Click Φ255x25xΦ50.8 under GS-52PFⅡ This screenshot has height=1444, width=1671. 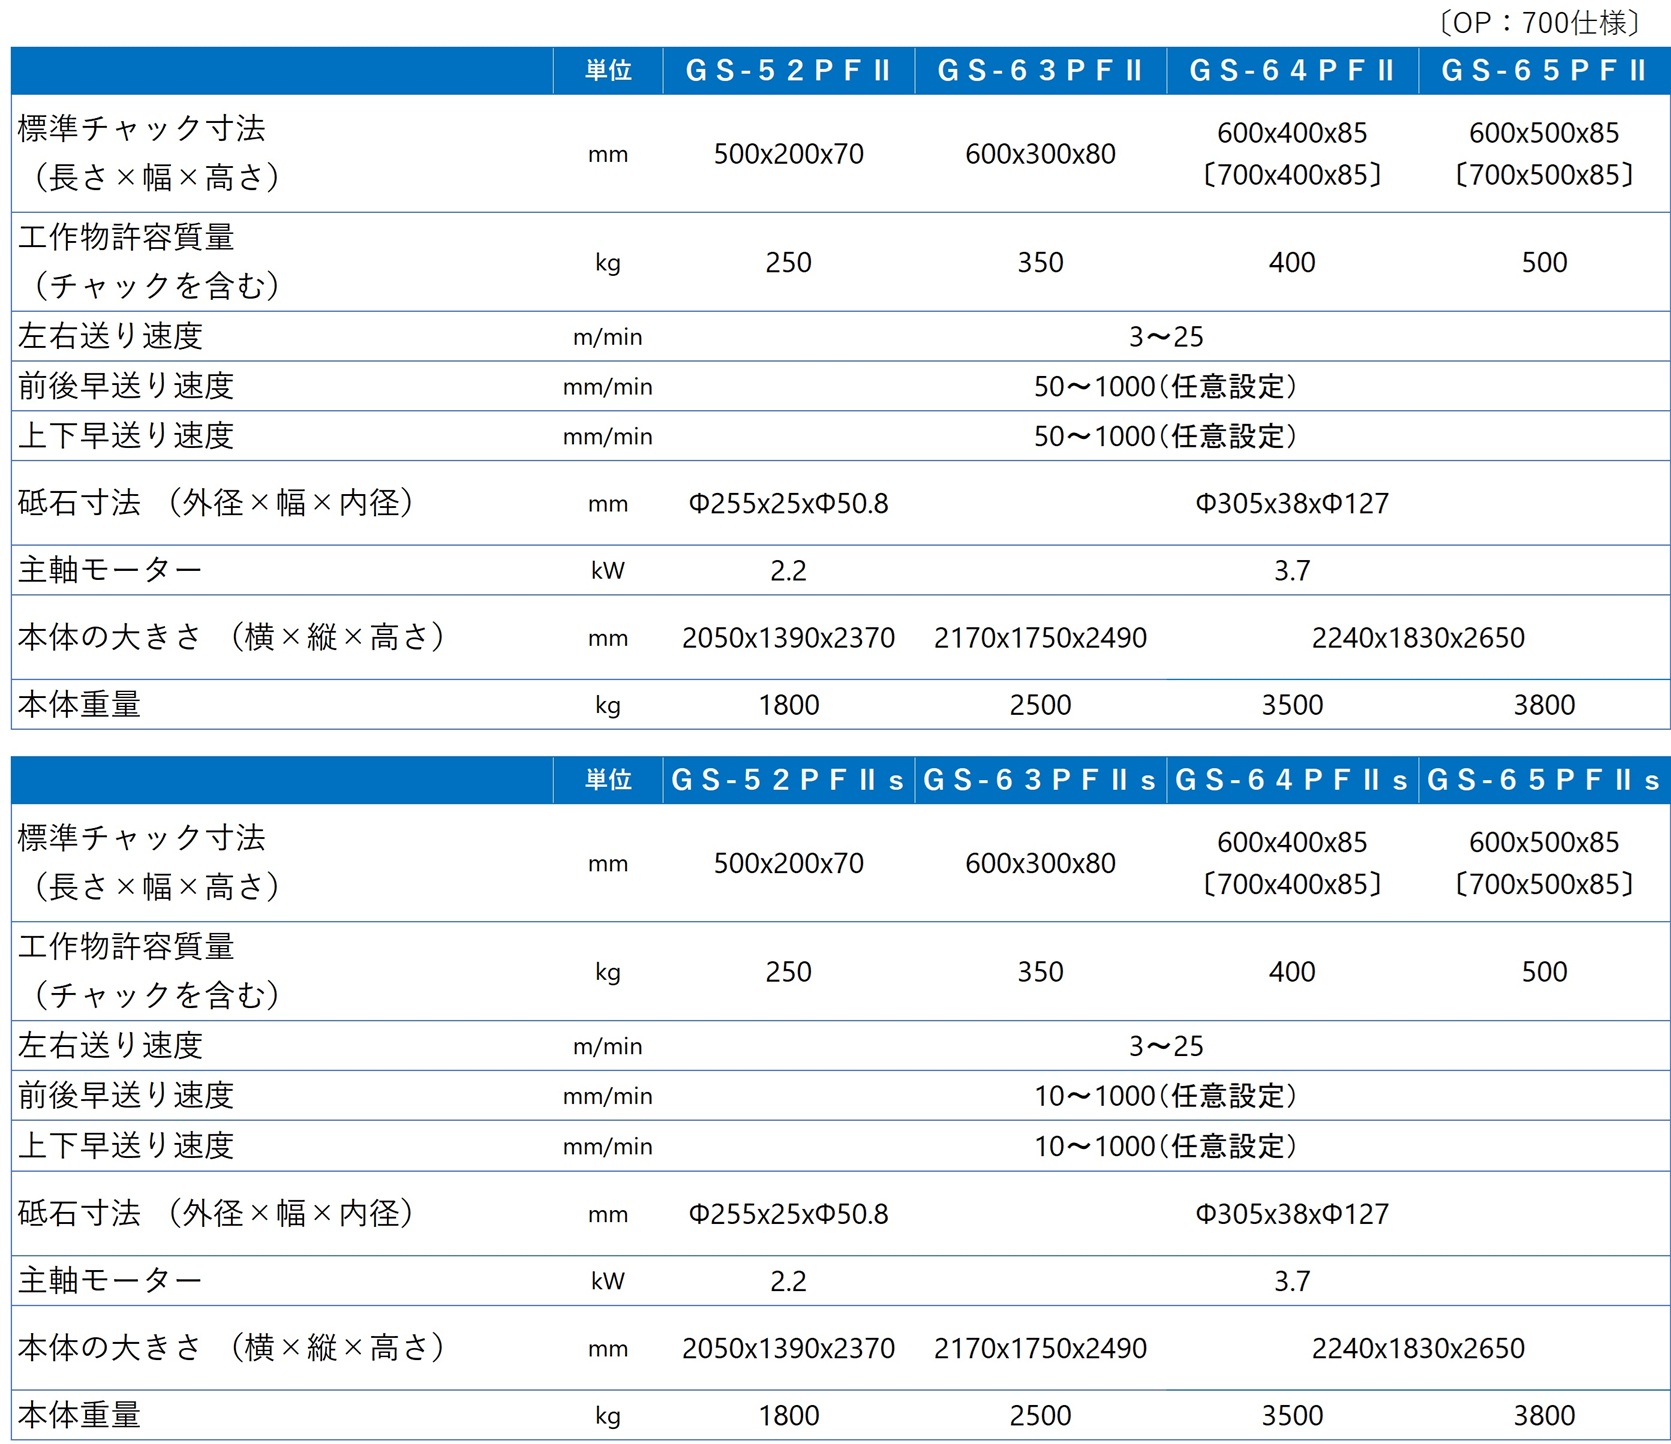pyautogui.click(x=788, y=504)
